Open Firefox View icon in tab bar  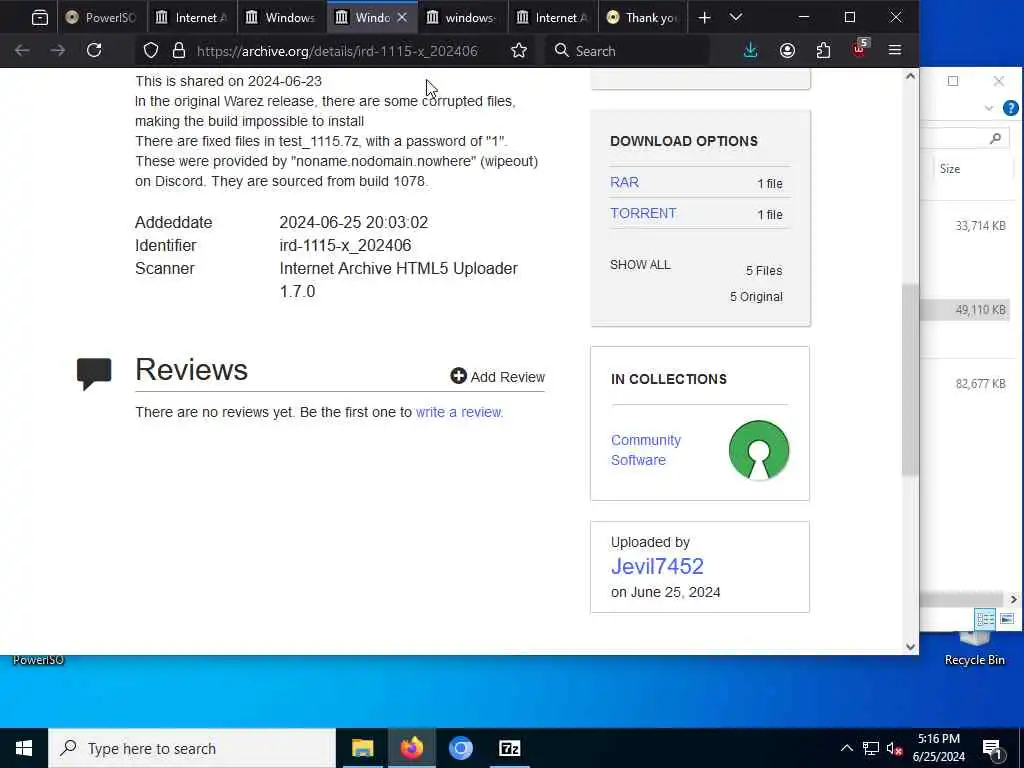tap(40, 18)
